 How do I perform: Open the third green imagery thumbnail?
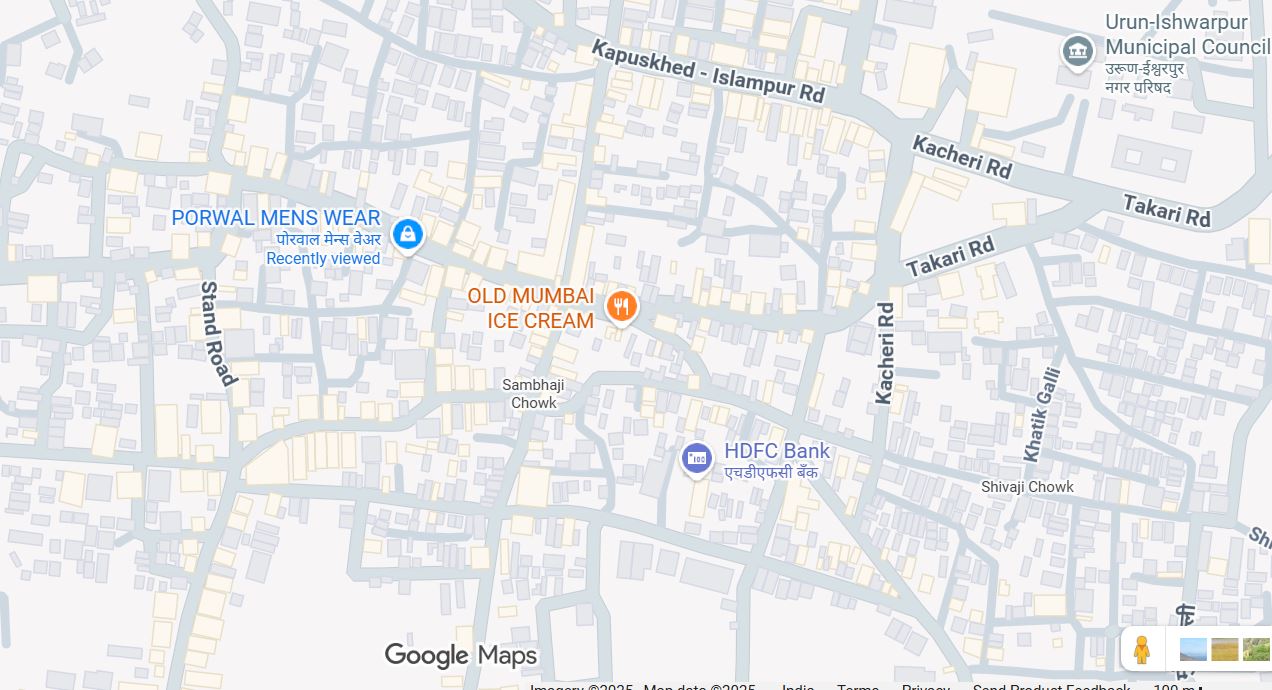pyautogui.click(x=1256, y=650)
